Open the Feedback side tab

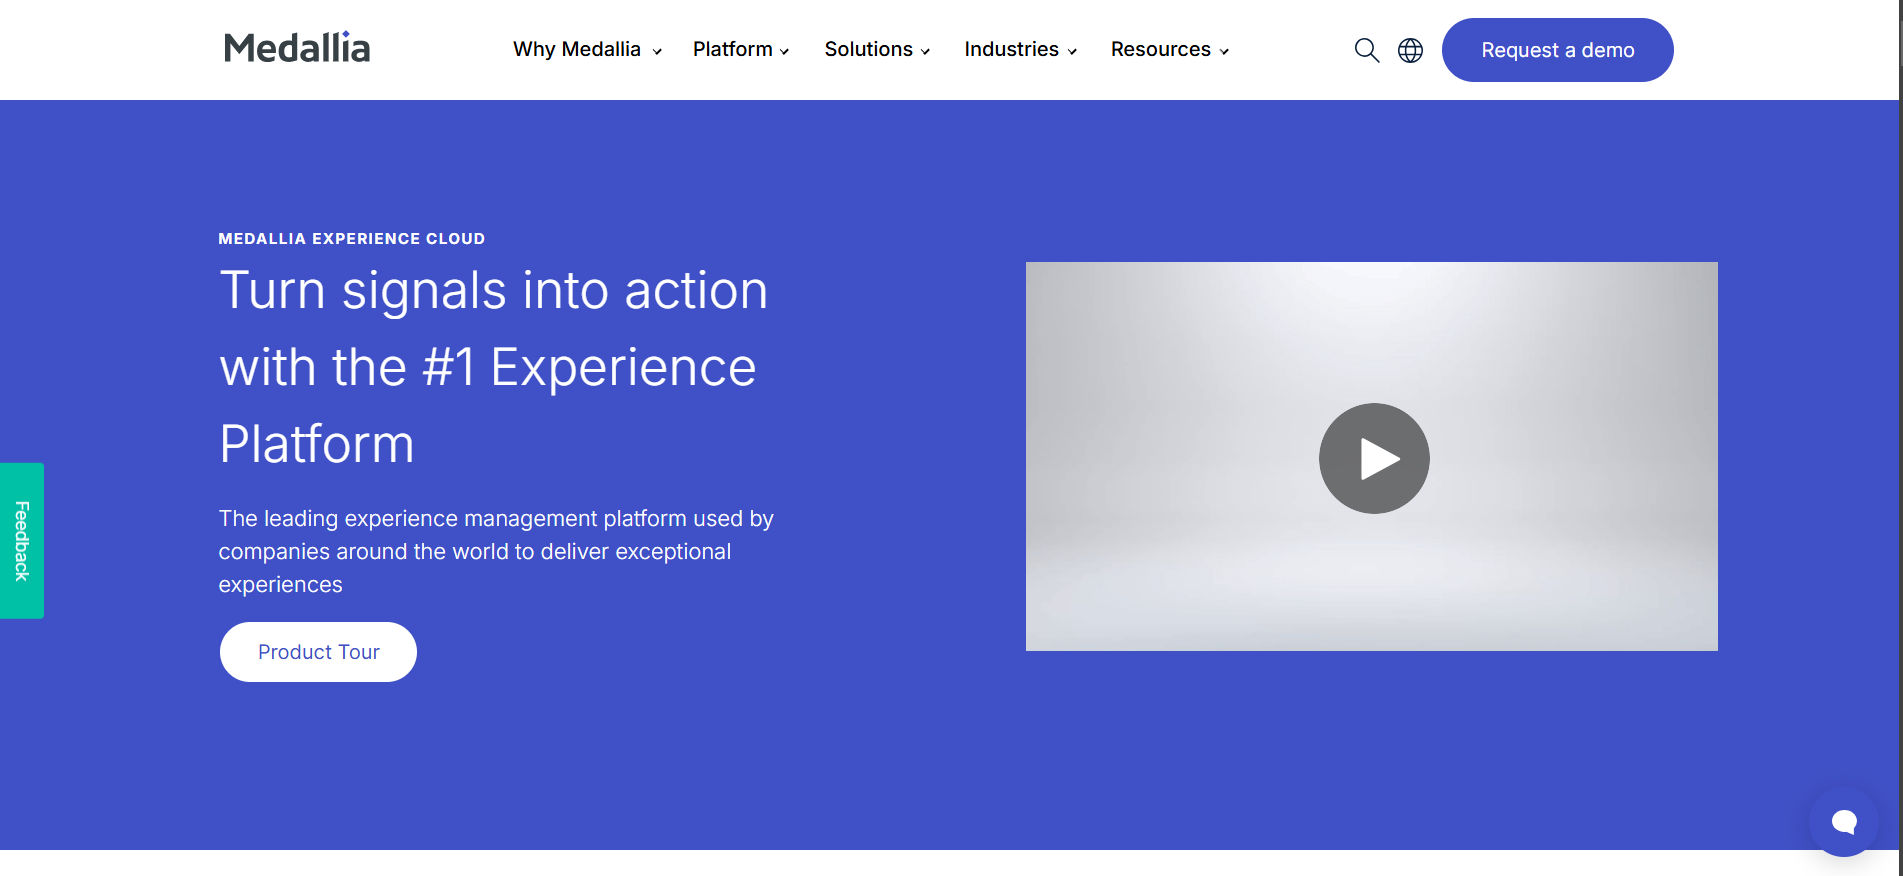[22, 540]
